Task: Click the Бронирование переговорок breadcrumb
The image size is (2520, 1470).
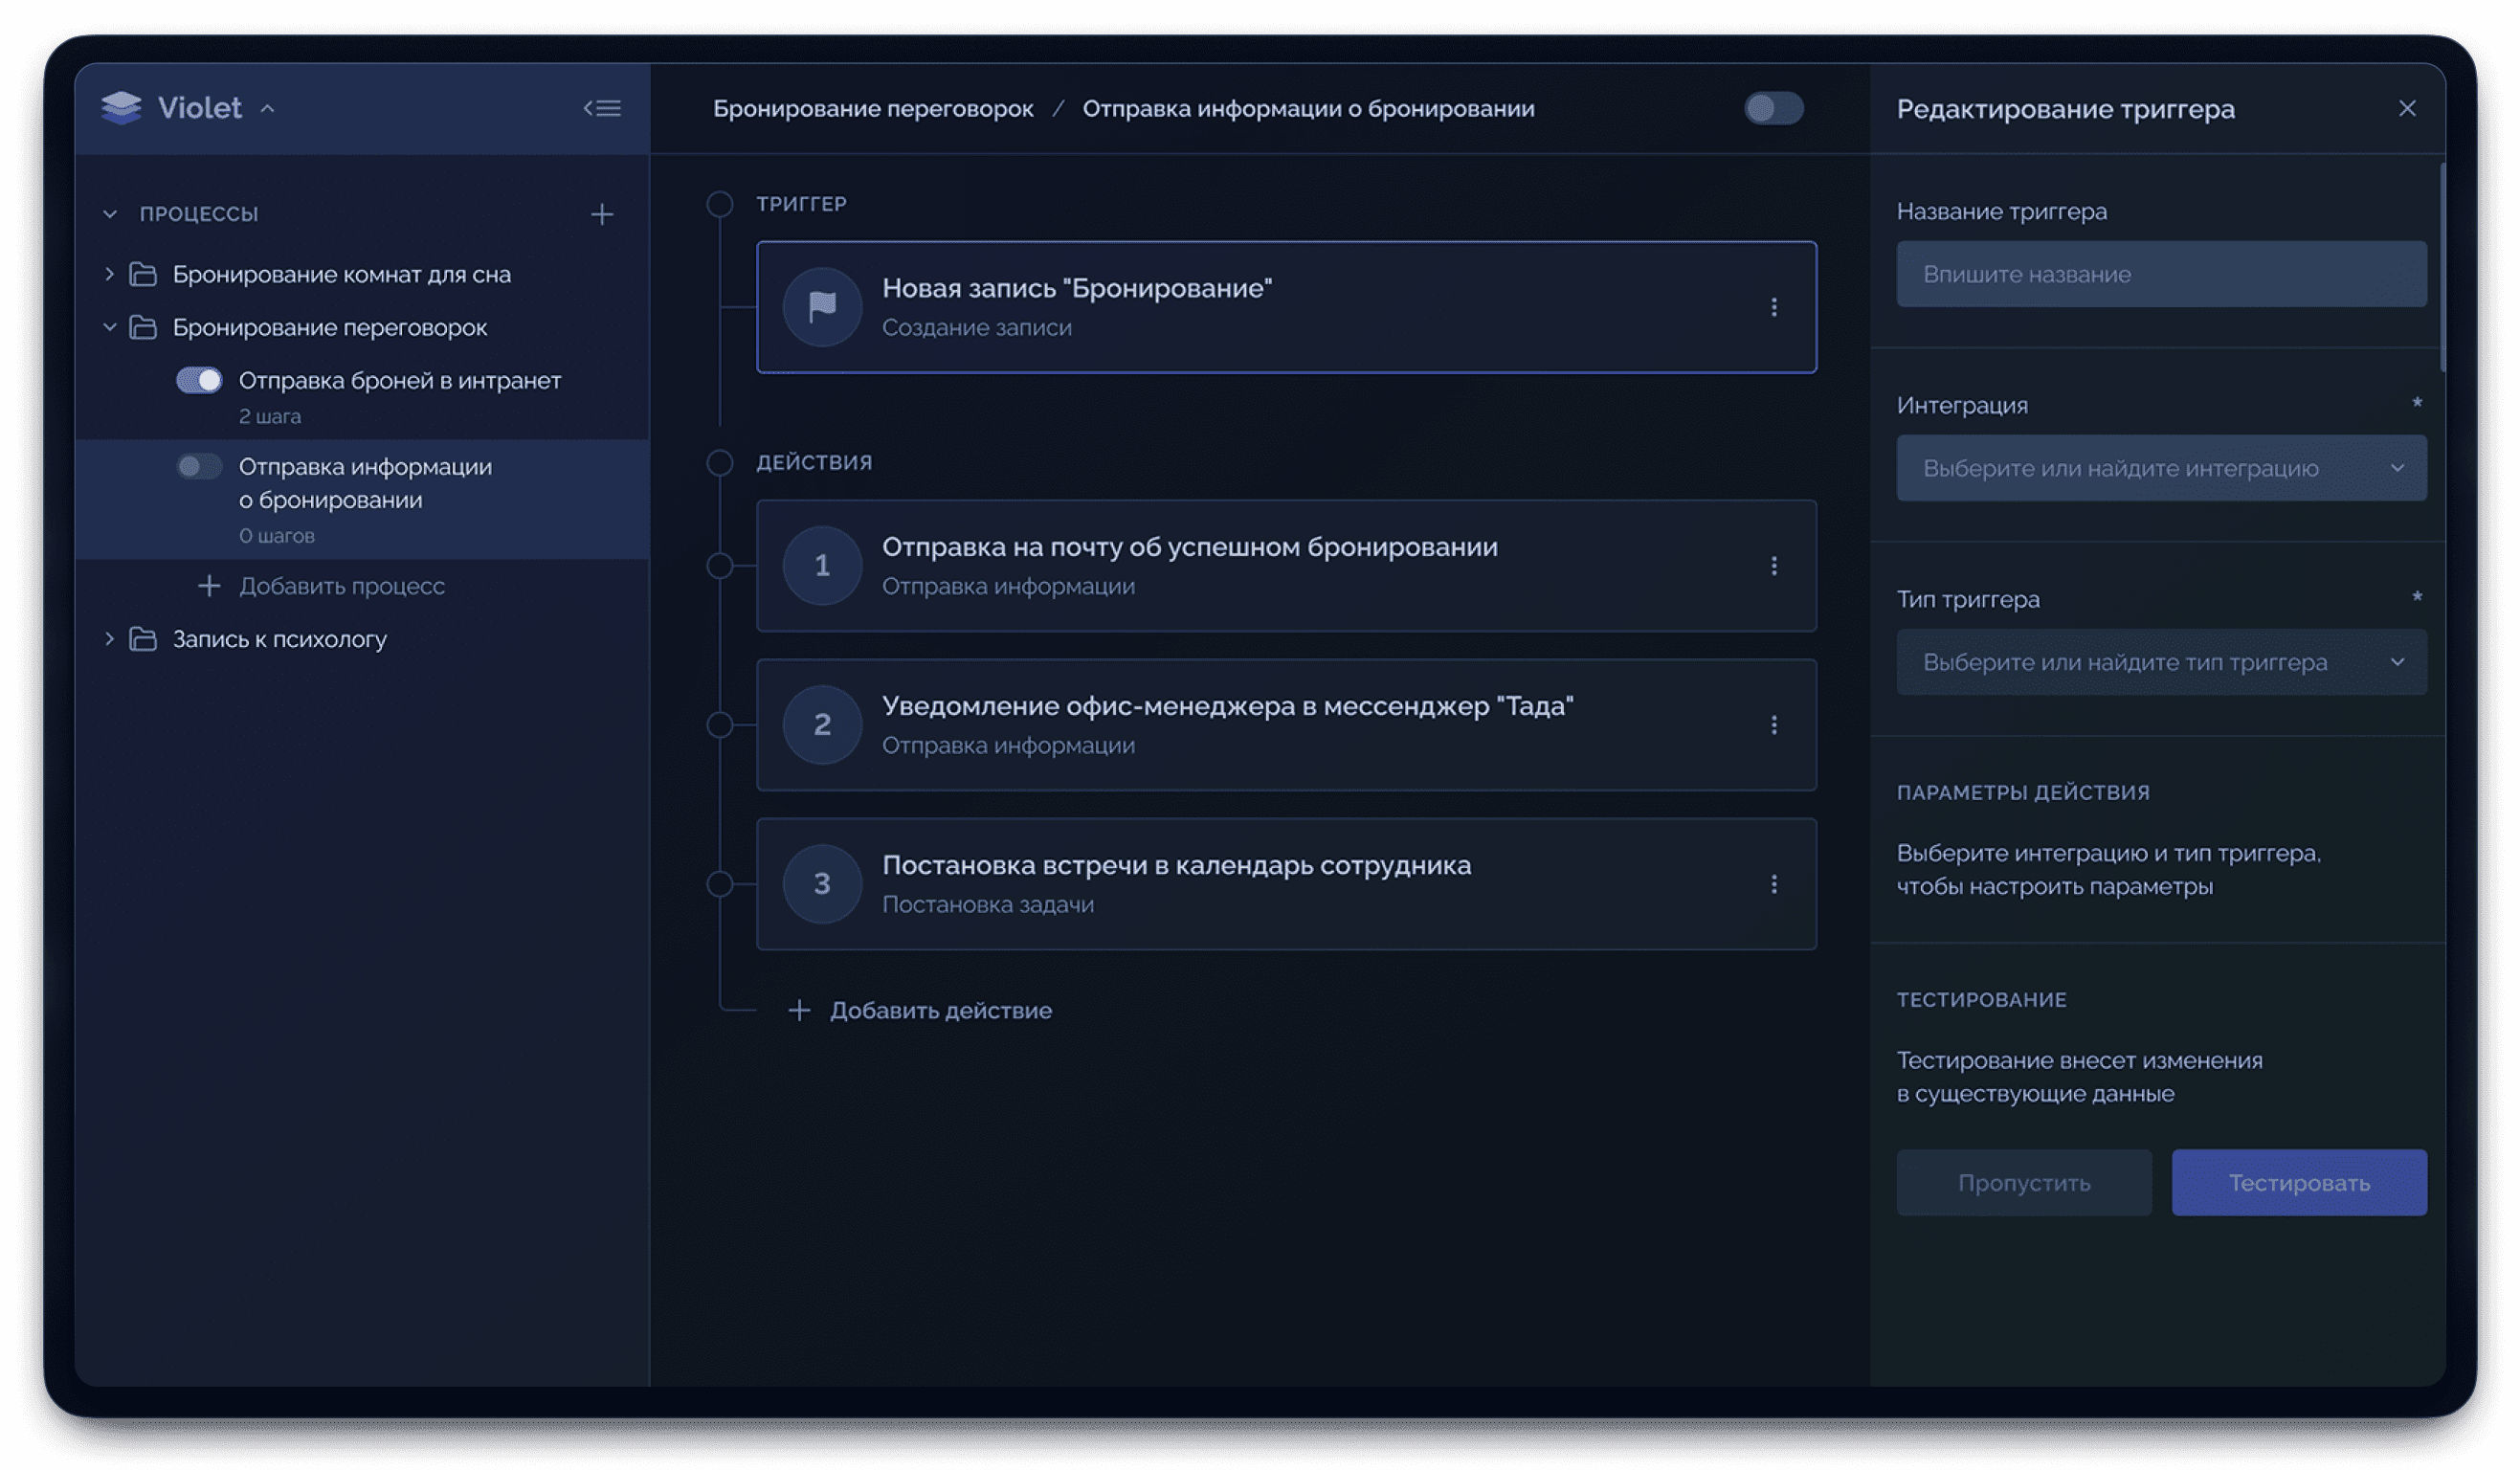Action: (x=872, y=109)
